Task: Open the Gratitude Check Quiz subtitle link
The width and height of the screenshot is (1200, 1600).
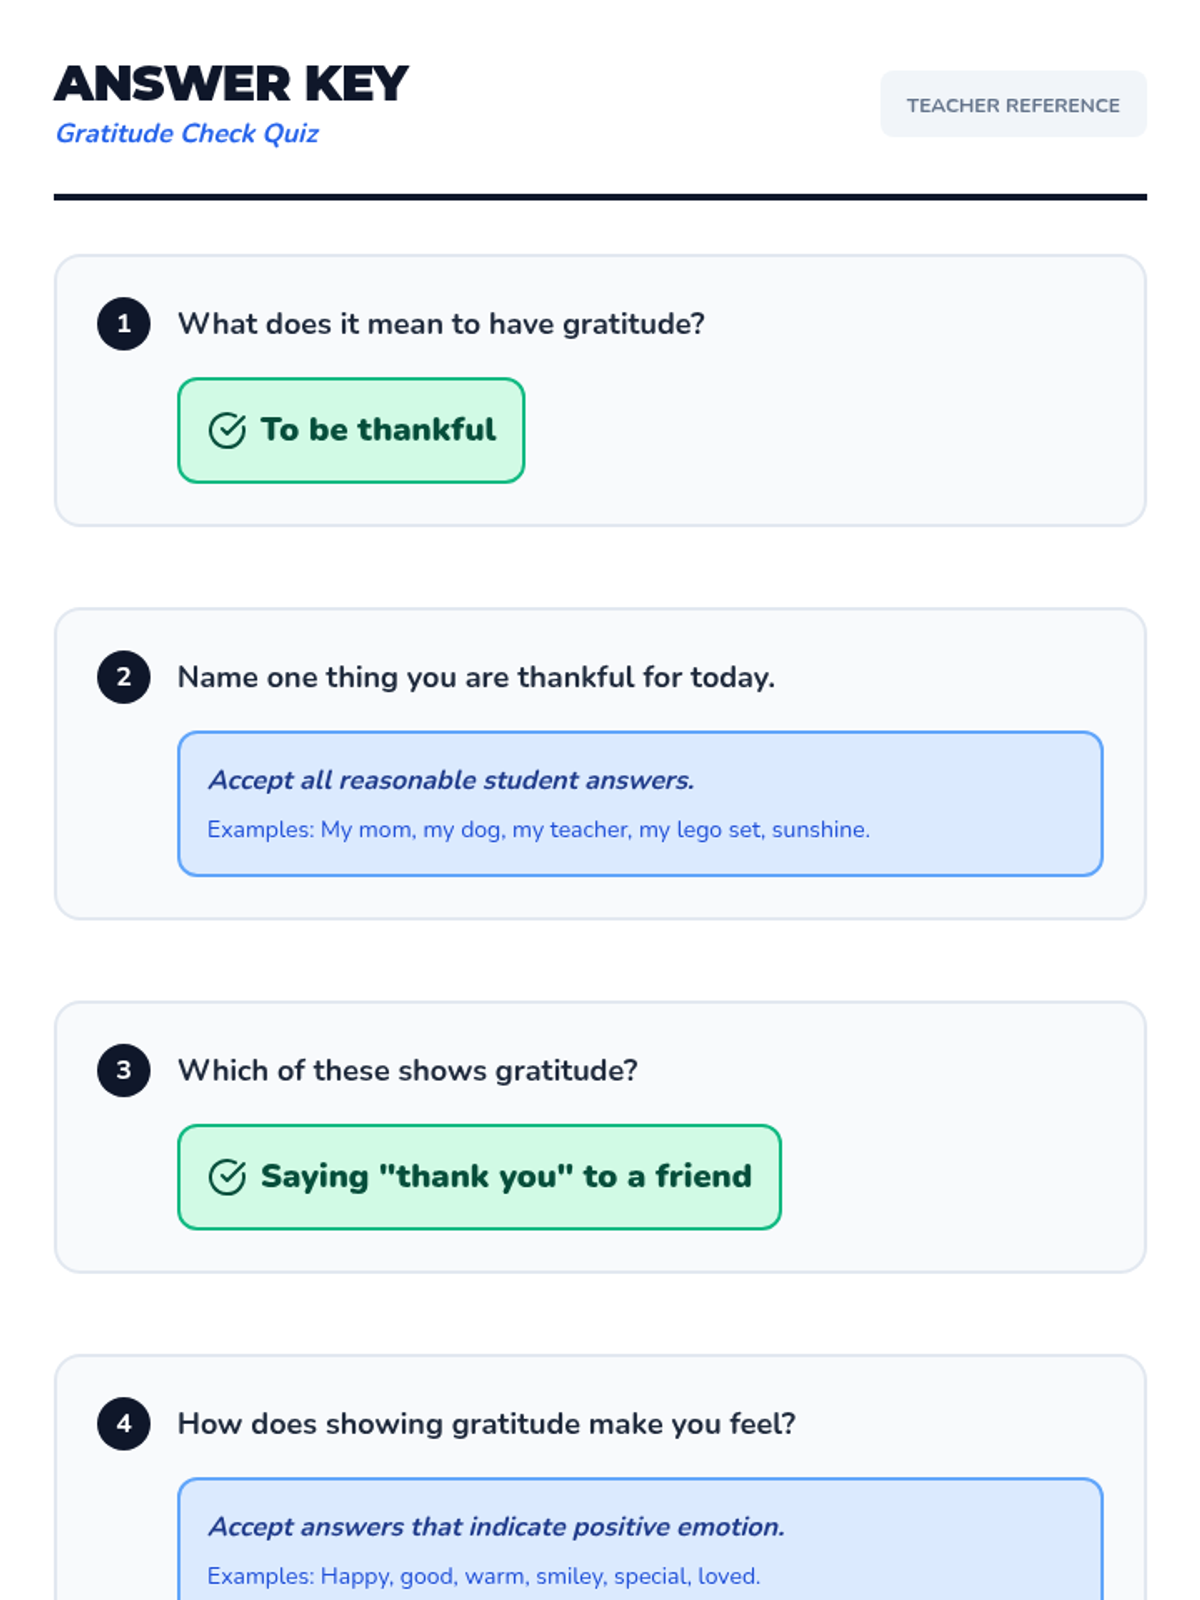Action: tap(187, 133)
